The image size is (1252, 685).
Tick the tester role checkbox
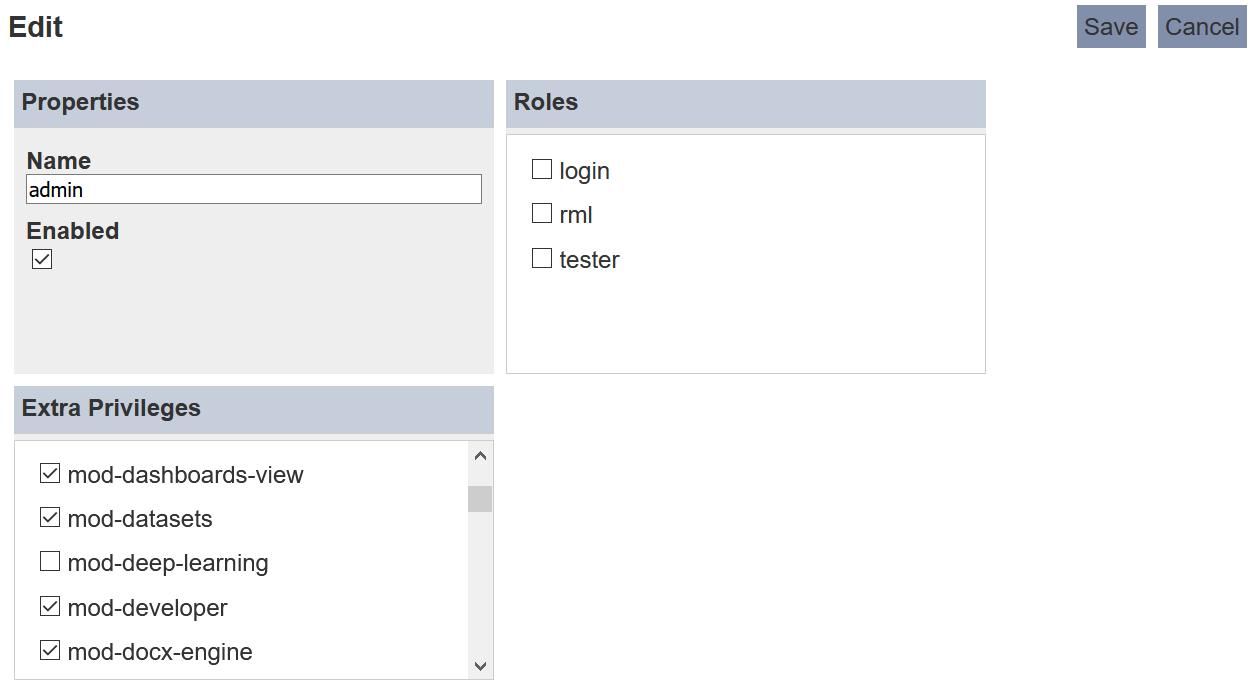tap(542, 258)
